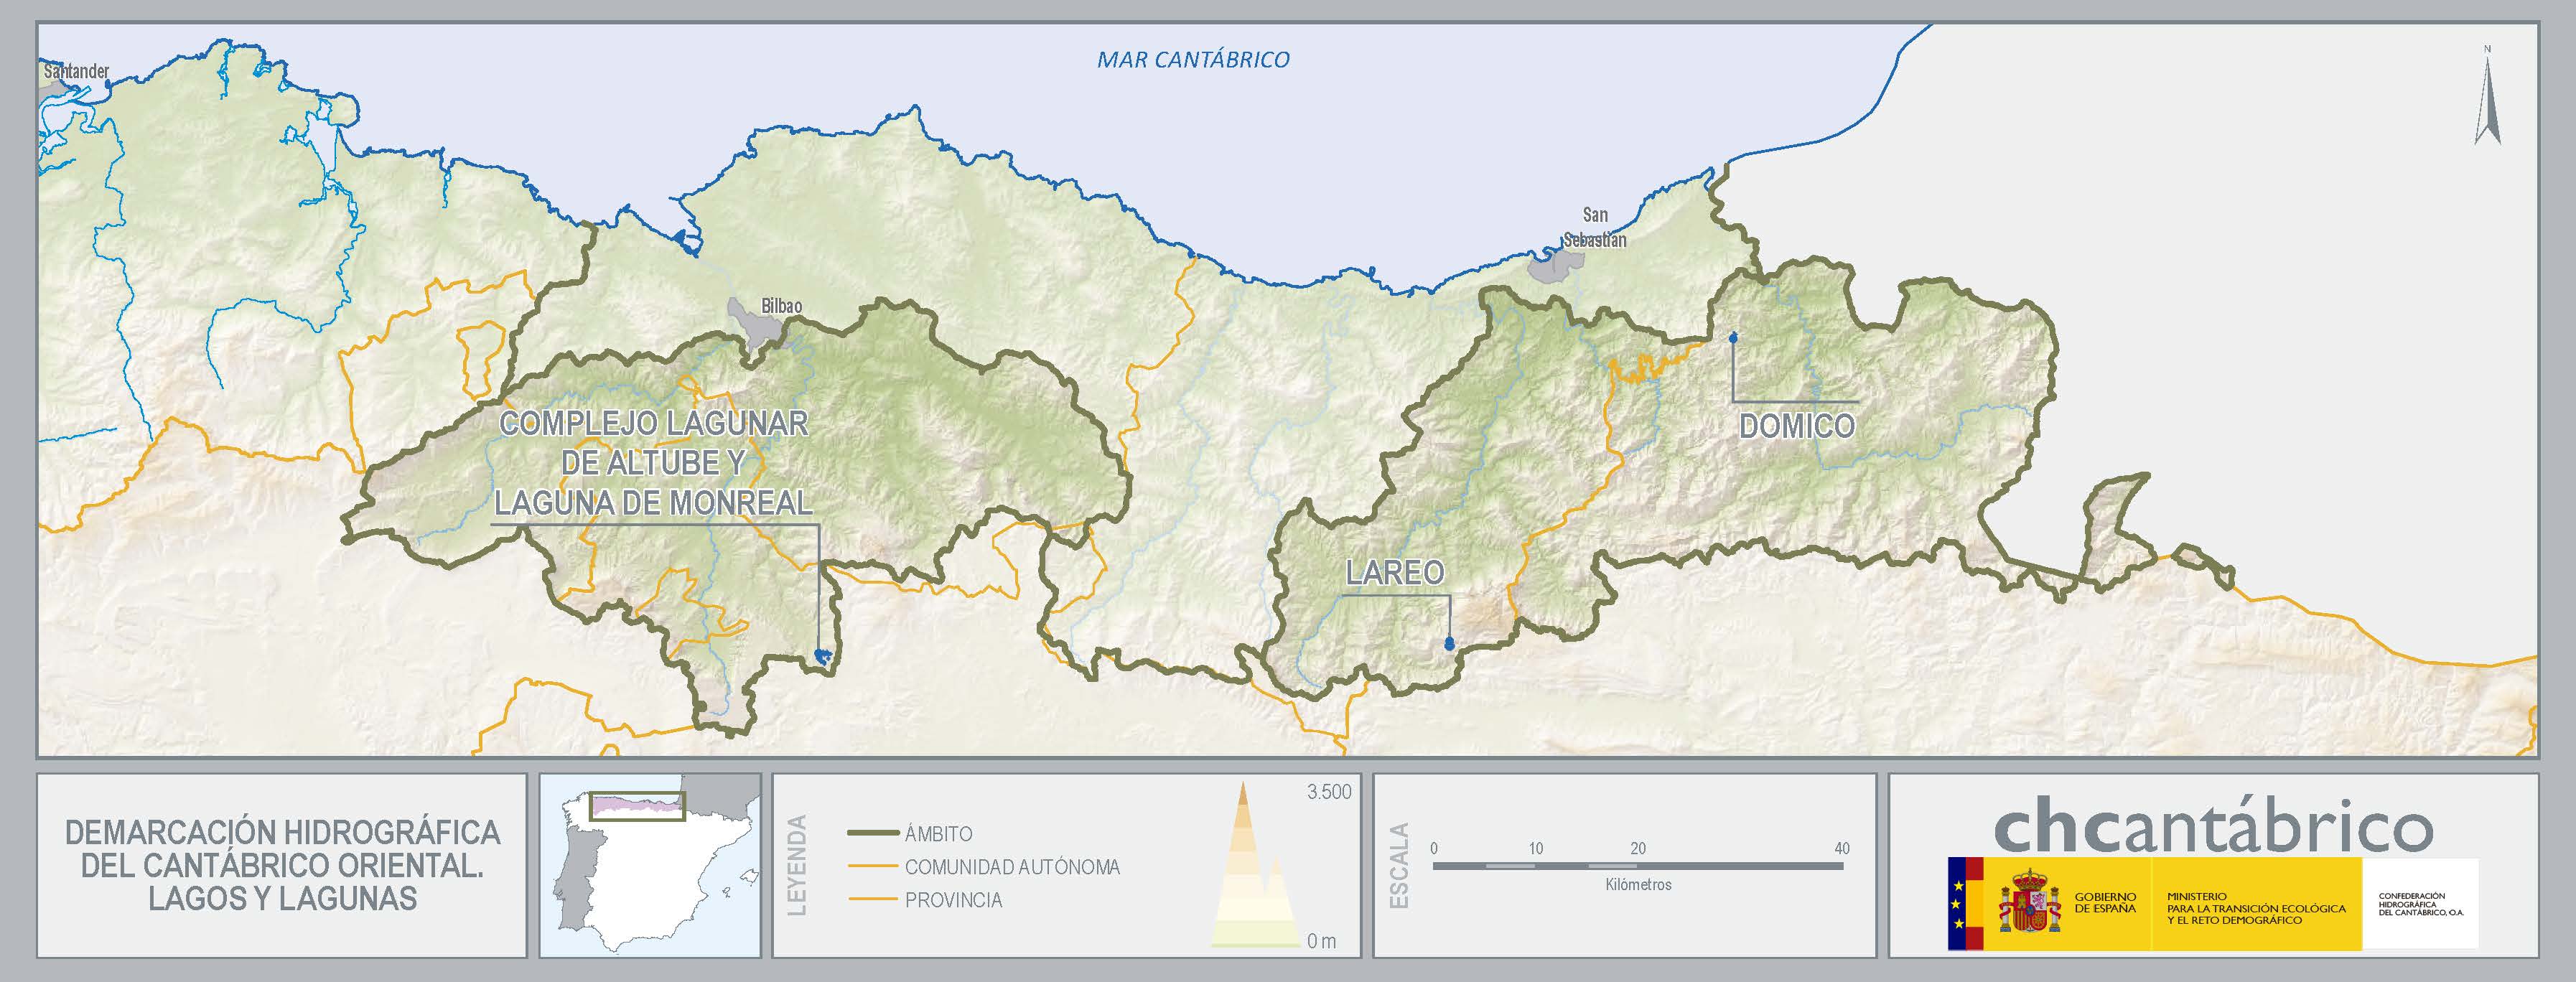Click the Spanish coat of arms emblem
The width and height of the screenshot is (2576, 982).
pyautogui.click(x=2029, y=903)
